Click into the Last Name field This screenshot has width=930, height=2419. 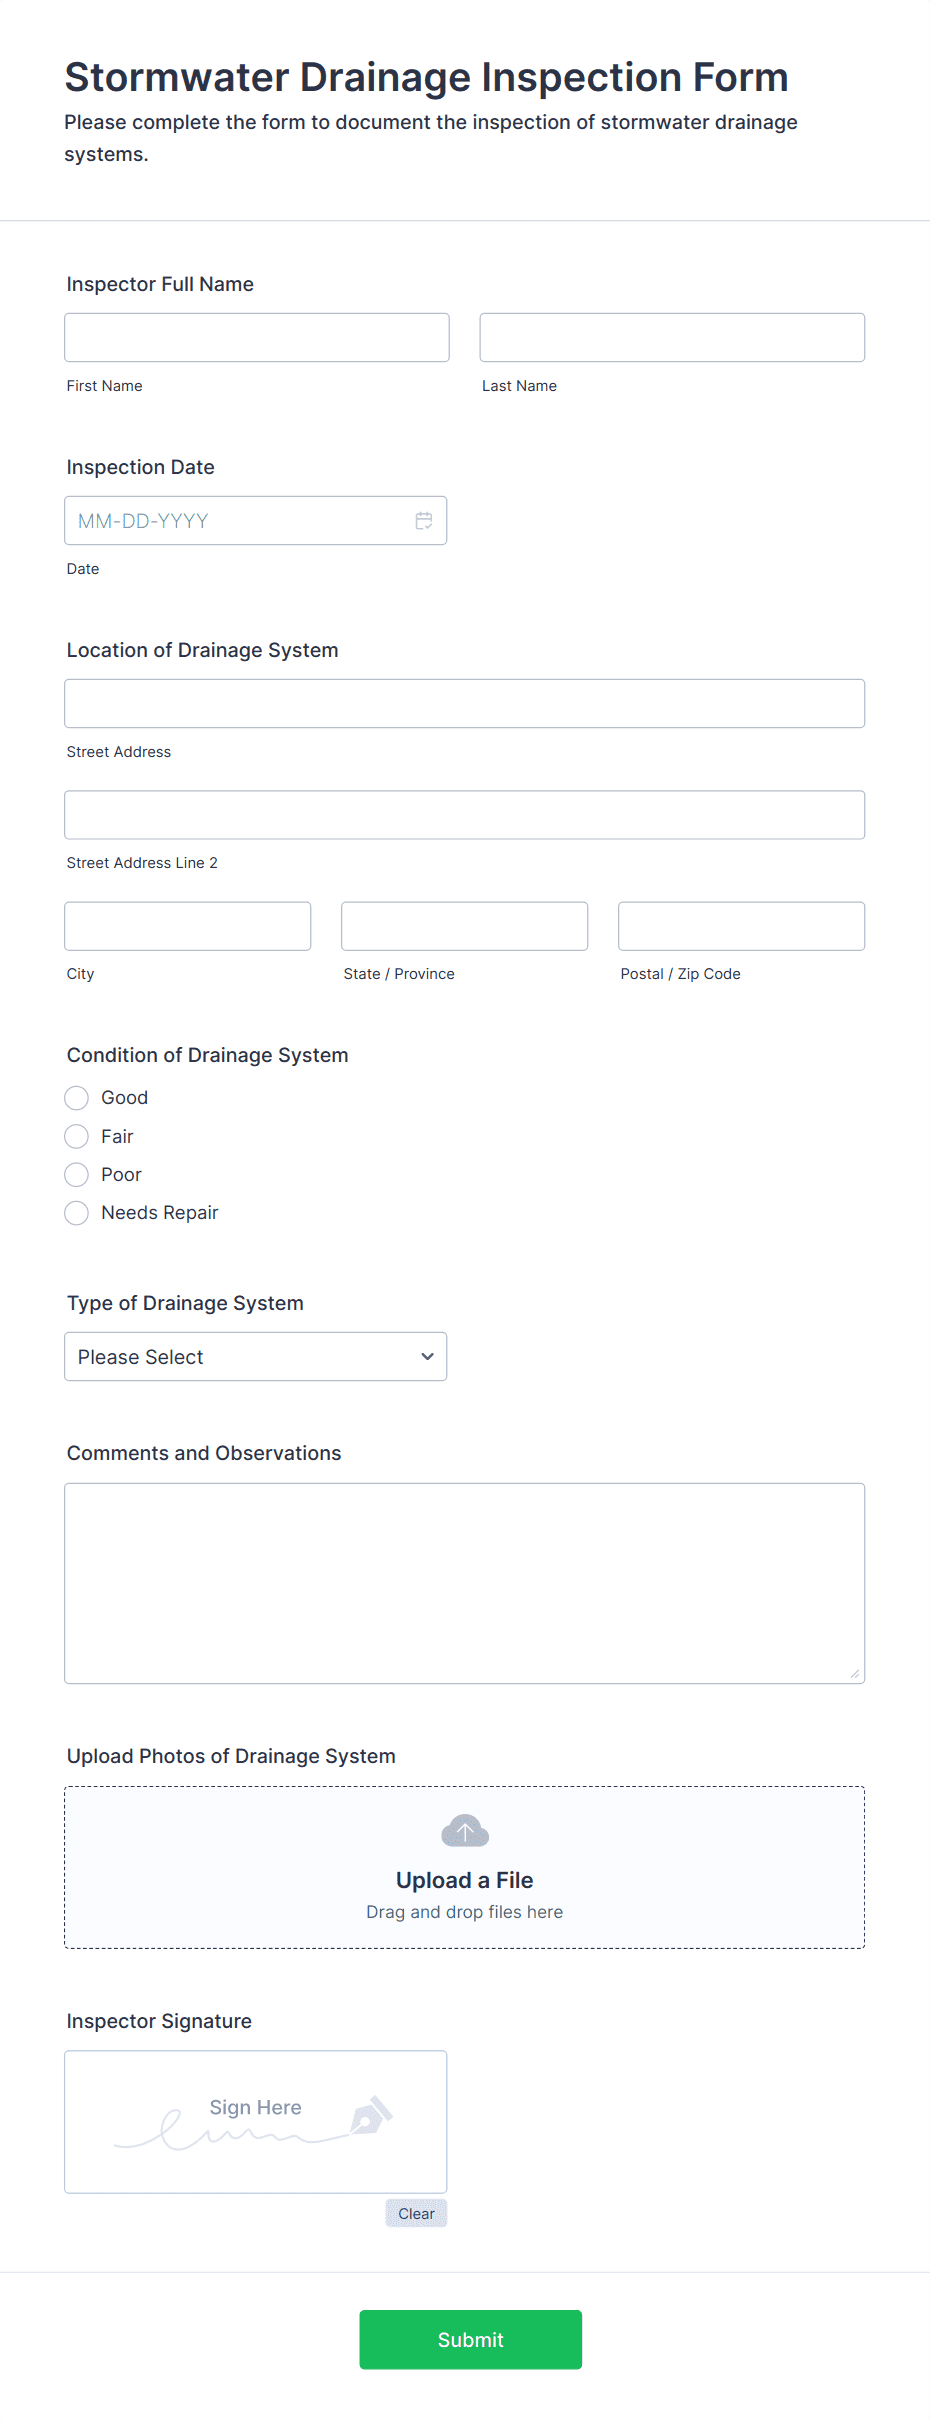coord(672,338)
